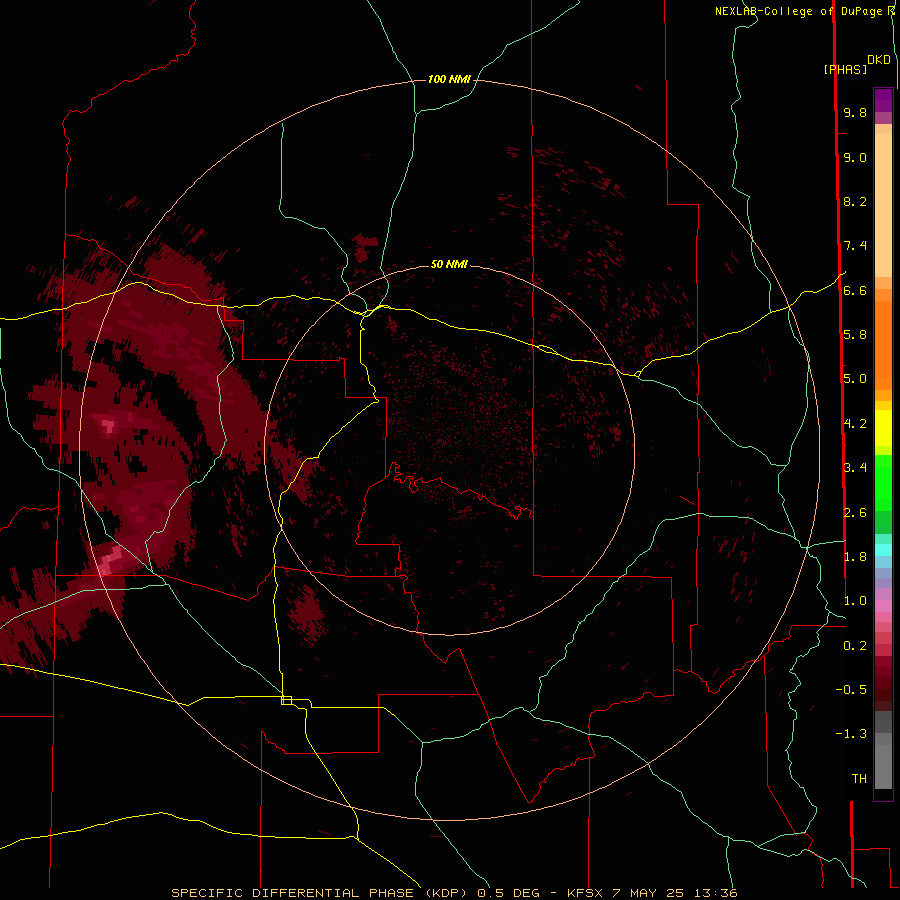Pick the yellow segment of the color bar

883,428
